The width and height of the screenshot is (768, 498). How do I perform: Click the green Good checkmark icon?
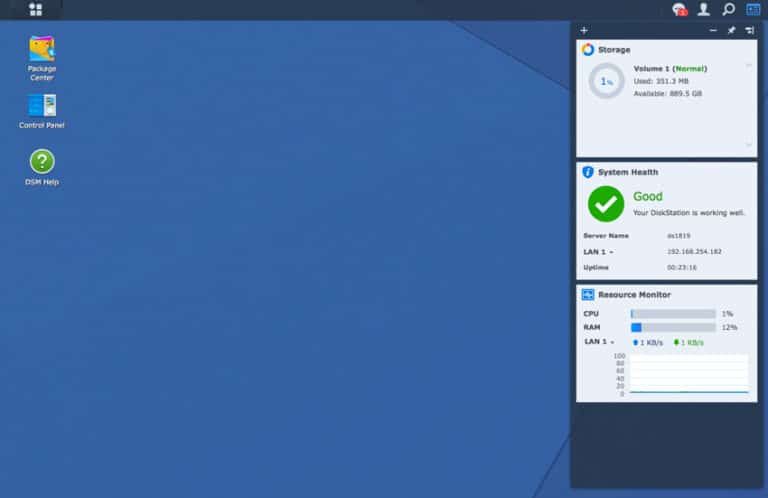(x=606, y=204)
